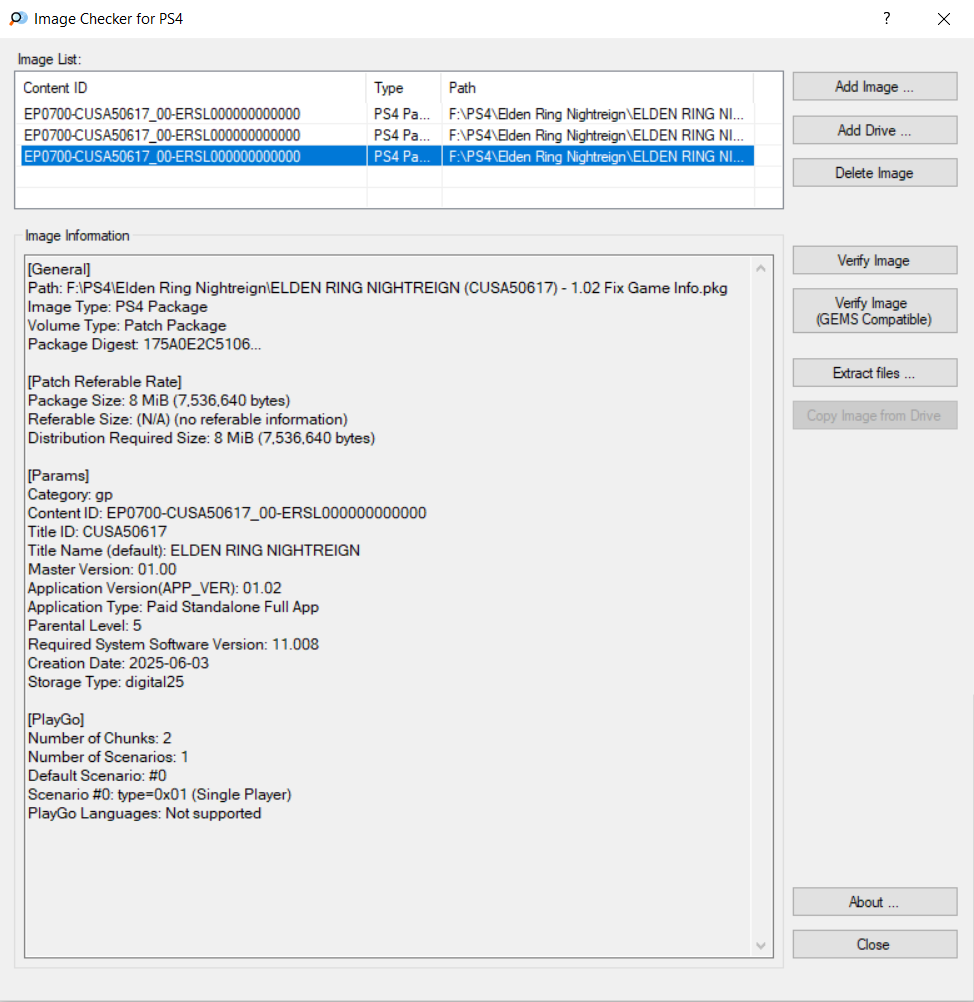974x1002 pixels.
Task: Select the highlighted third Content ID row
Action: coord(162,157)
